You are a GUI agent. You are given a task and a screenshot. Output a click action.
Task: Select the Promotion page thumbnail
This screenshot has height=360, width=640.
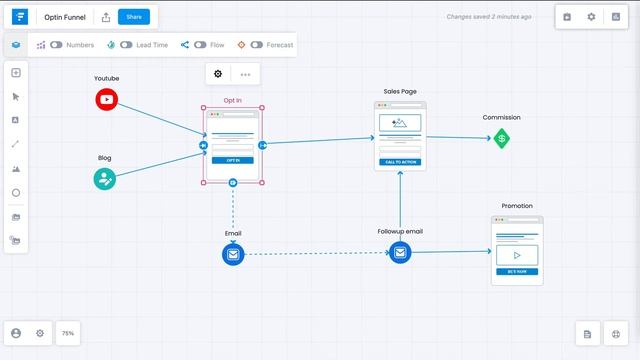517,251
